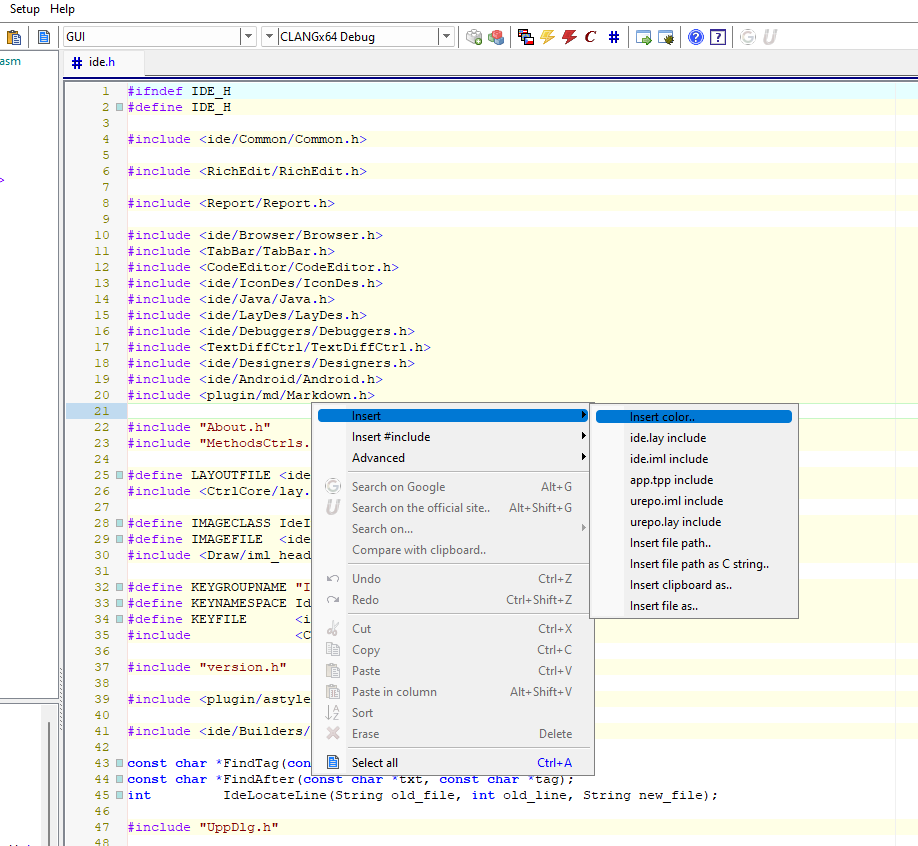Viewport: 918px width, 846px height.
Task: Toggle fold marker on line 2
Action: point(119,107)
